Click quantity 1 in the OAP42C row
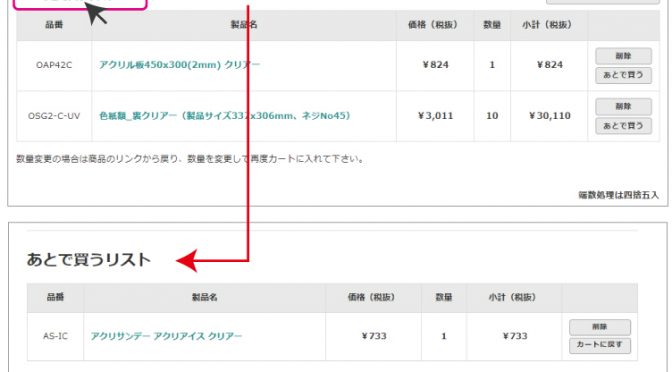This screenshot has width=672, height=372. pyautogui.click(x=492, y=65)
